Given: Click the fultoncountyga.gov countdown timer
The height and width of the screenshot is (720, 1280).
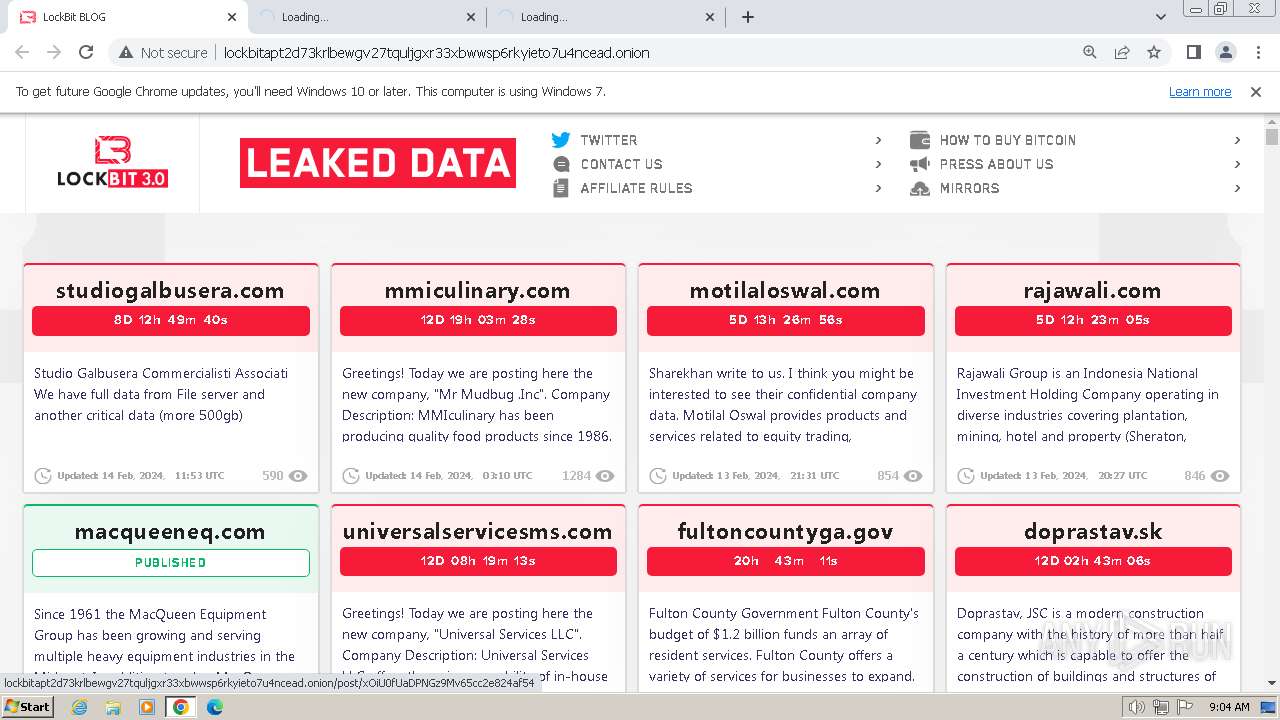Looking at the screenshot, I should pos(786,561).
